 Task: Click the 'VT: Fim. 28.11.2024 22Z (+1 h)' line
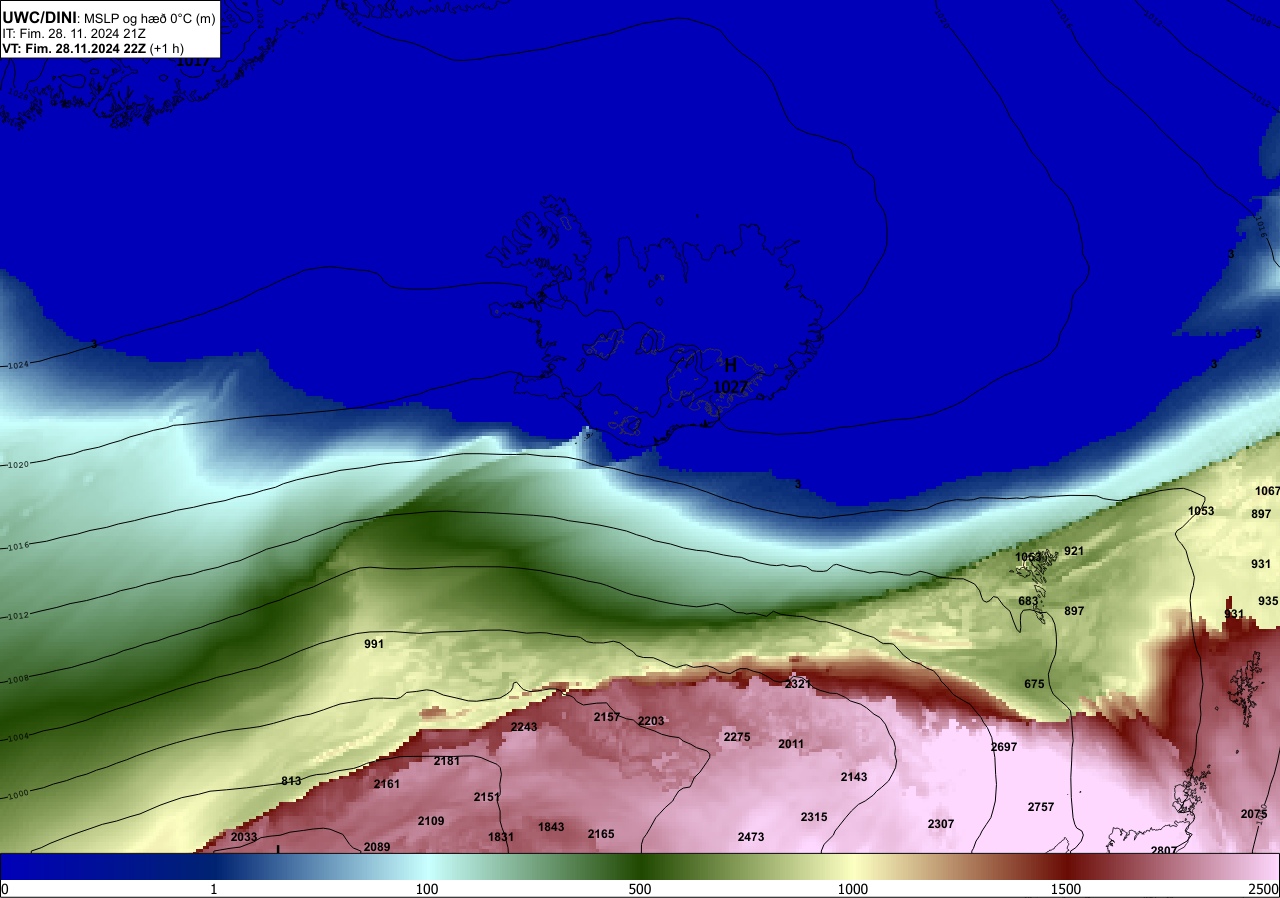[x=91, y=48]
